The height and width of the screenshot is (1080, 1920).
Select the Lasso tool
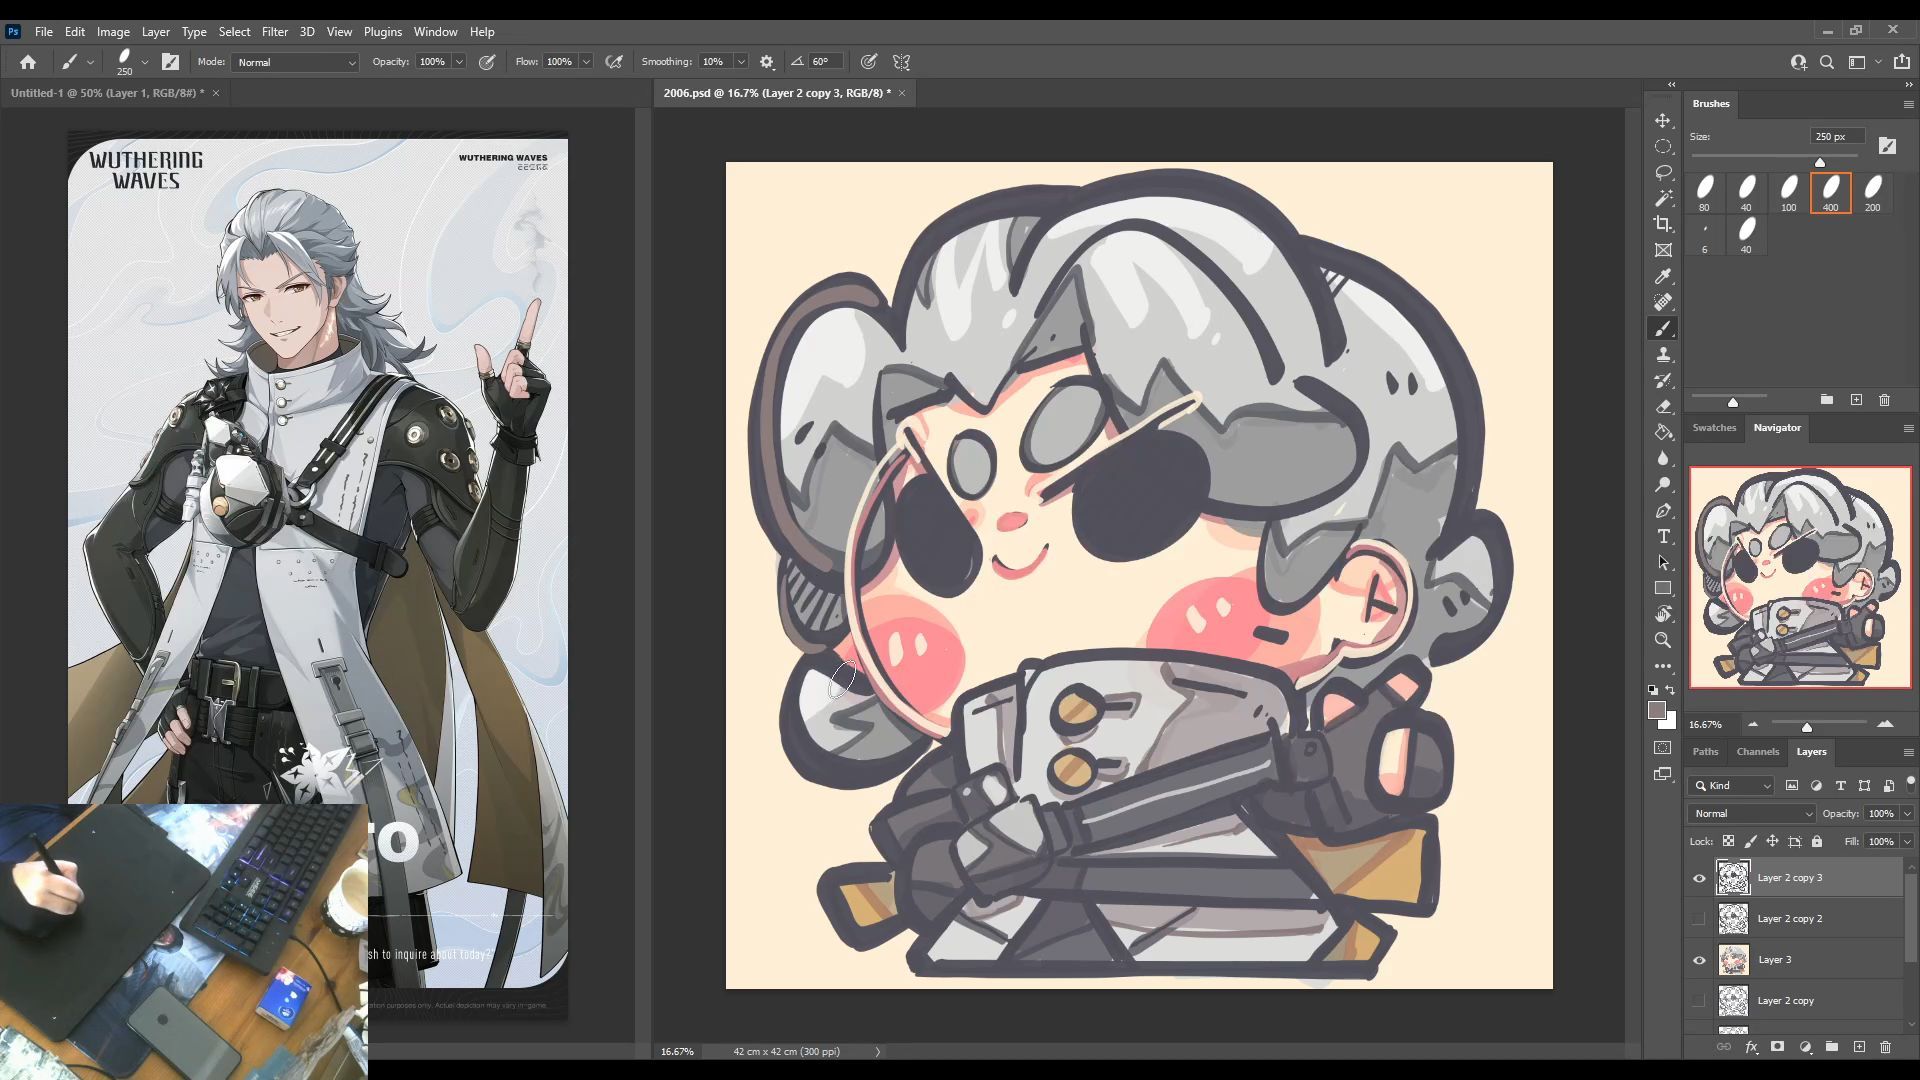click(x=1663, y=172)
